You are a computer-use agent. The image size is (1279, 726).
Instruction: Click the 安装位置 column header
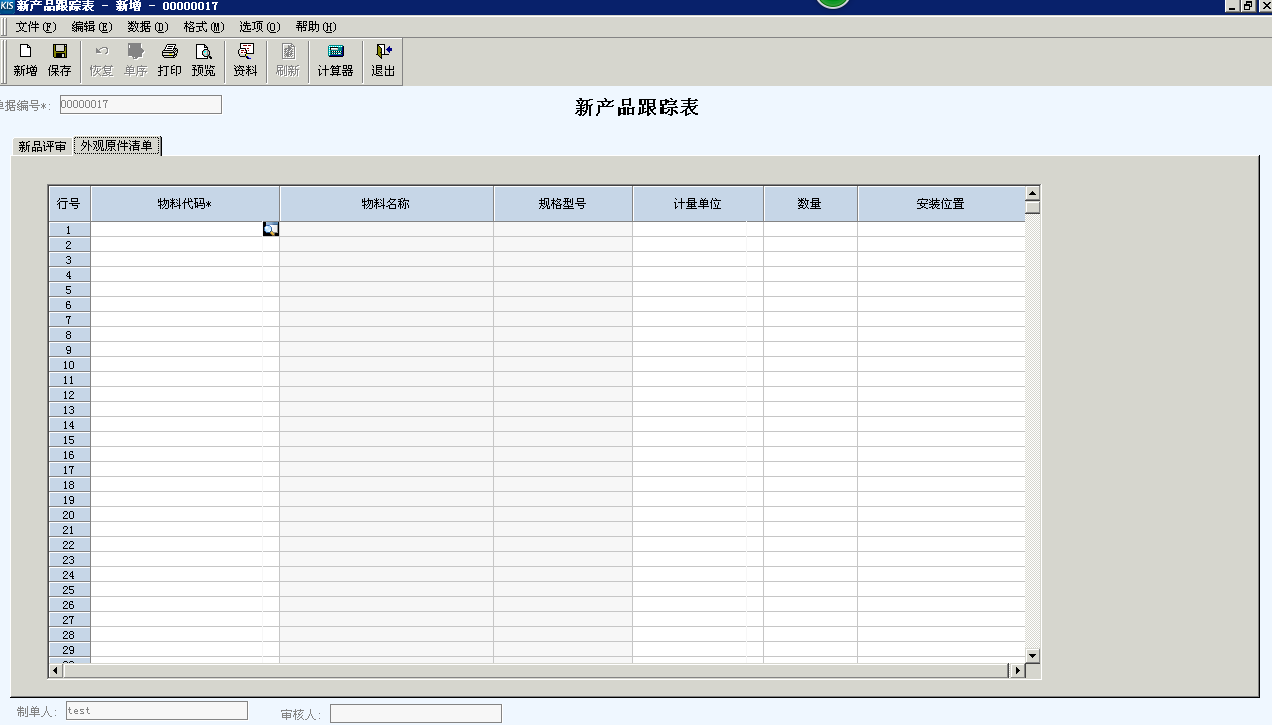940,204
